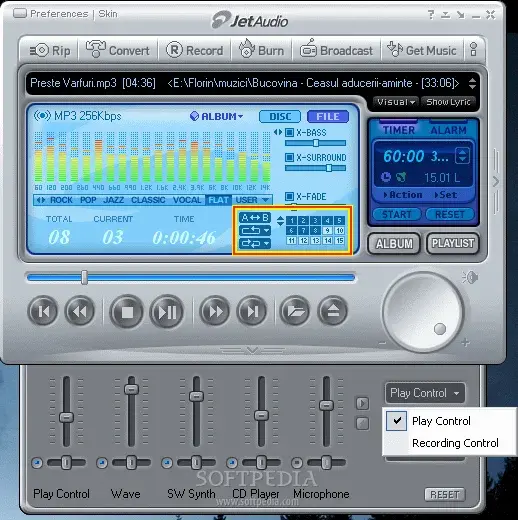Click the A-B repeat button
Screen dimensions: 518x520
(x=255, y=218)
